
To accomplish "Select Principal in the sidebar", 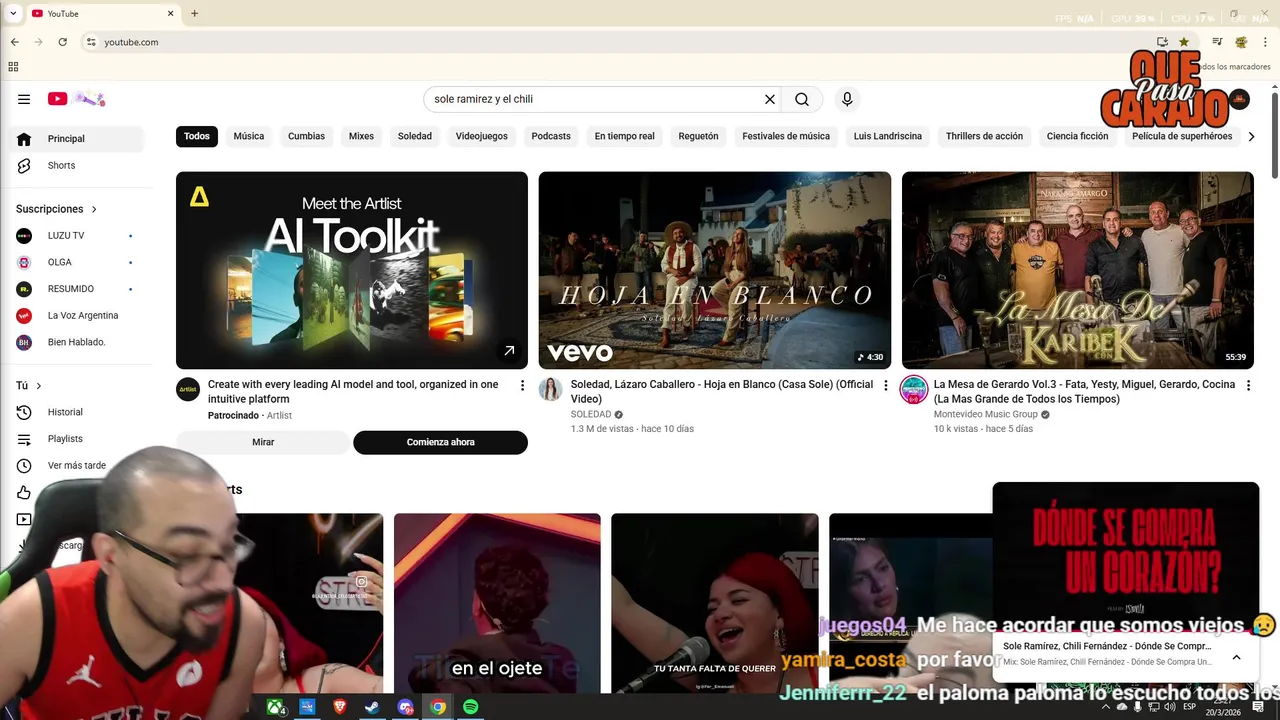I will 75,139.
